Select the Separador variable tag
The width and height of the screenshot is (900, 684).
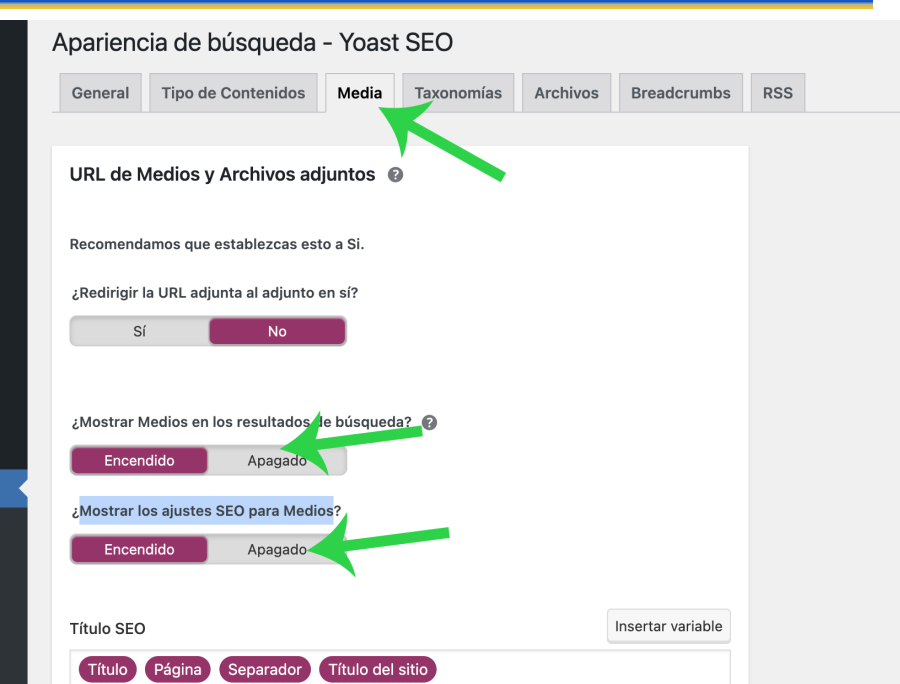(x=265, y=670)
